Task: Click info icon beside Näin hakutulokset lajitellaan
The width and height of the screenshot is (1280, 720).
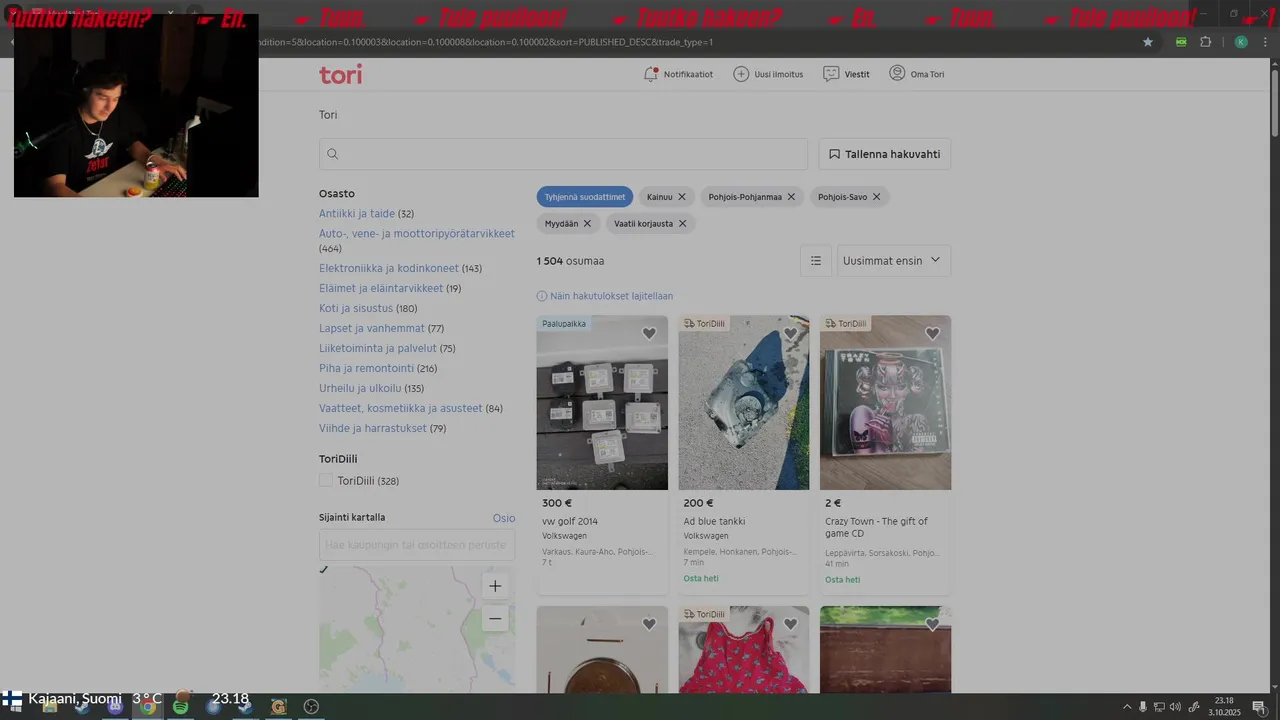Action: point(542,296)
